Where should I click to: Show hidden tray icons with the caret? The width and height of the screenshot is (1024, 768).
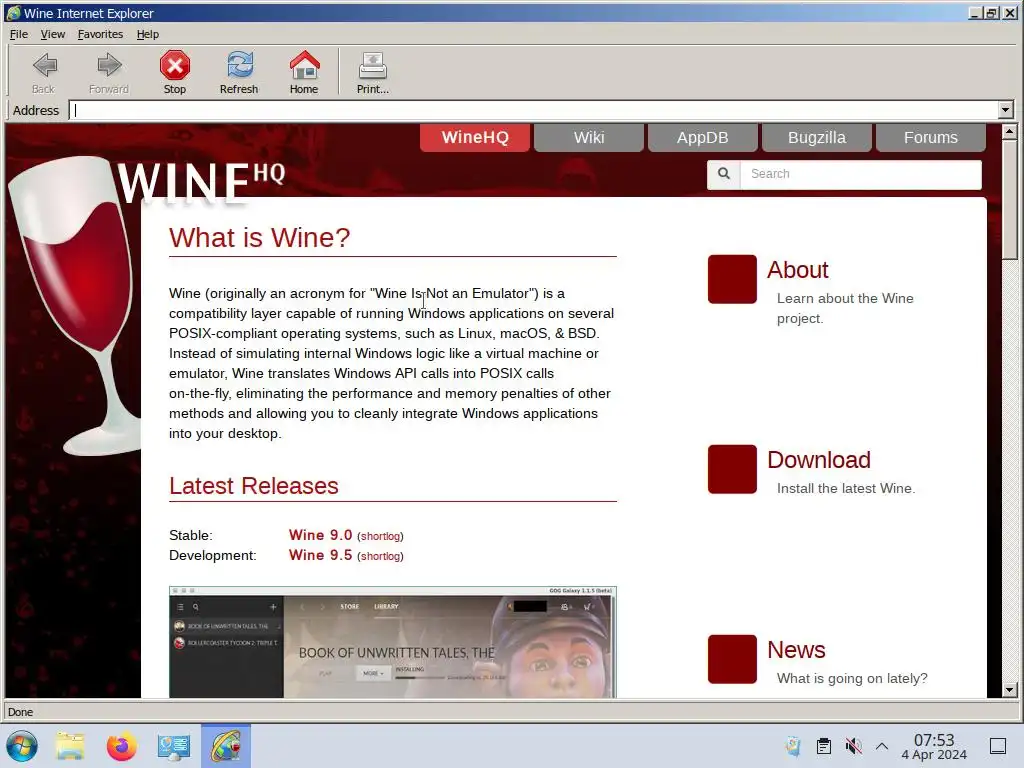coord(882,746)
